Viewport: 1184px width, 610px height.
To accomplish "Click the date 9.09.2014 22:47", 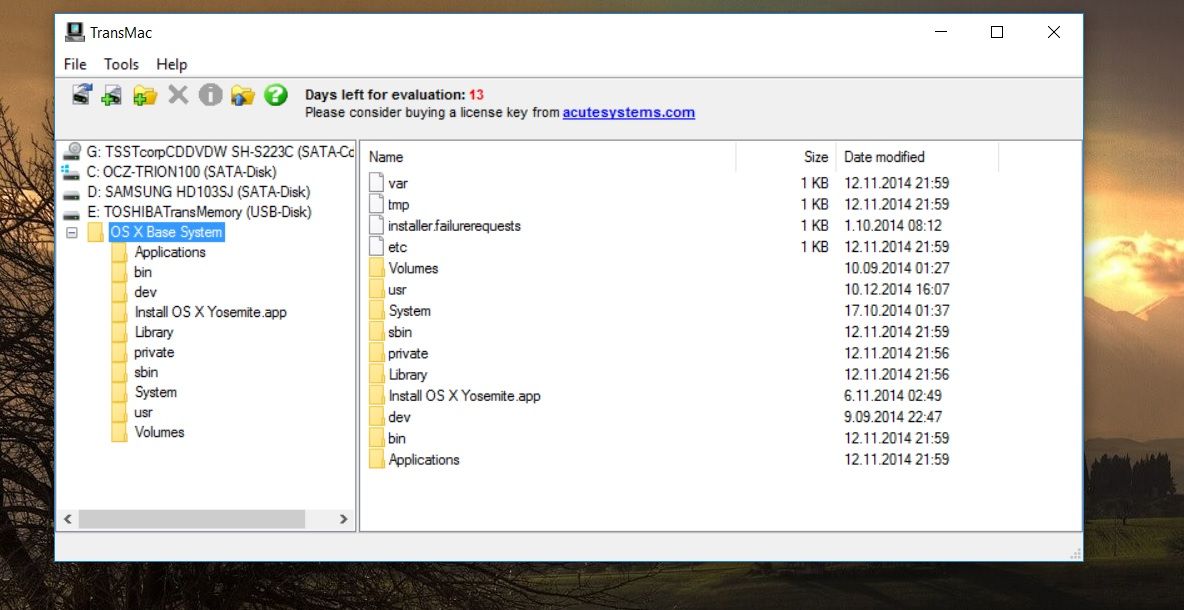I will [x=893, y=417].
